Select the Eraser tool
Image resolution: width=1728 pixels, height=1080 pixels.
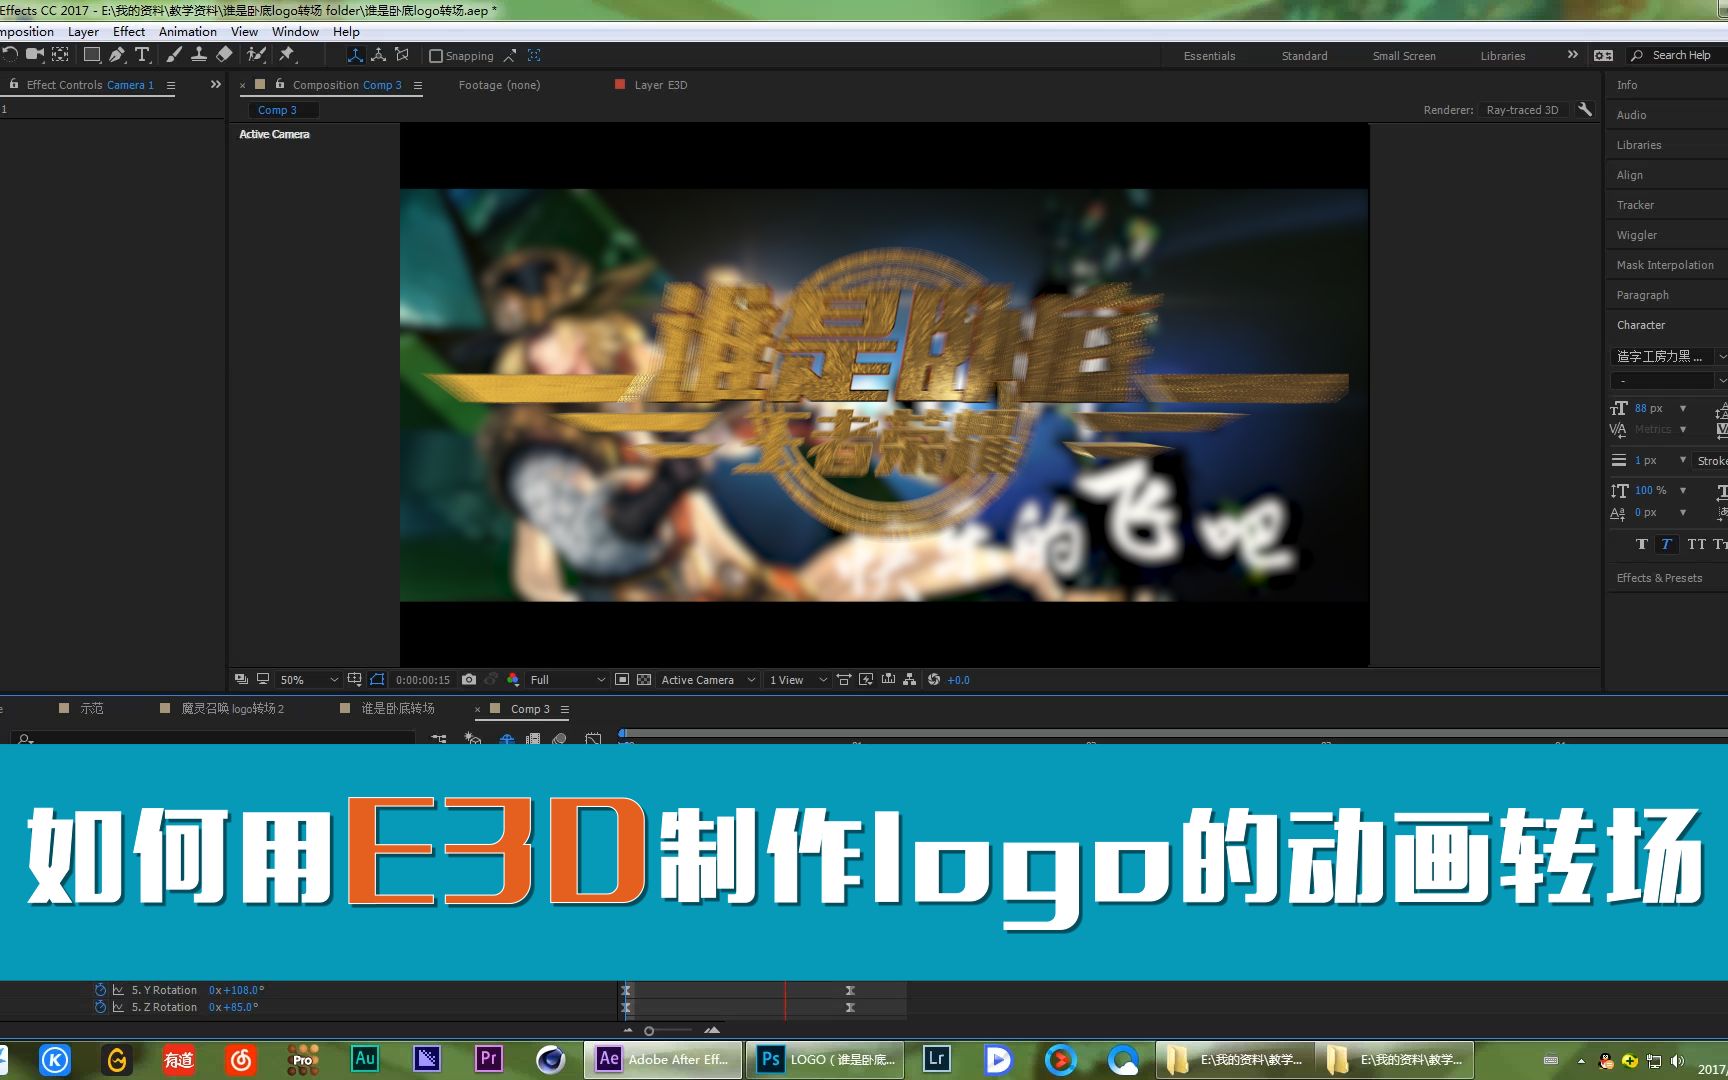(x=224, y=55)
